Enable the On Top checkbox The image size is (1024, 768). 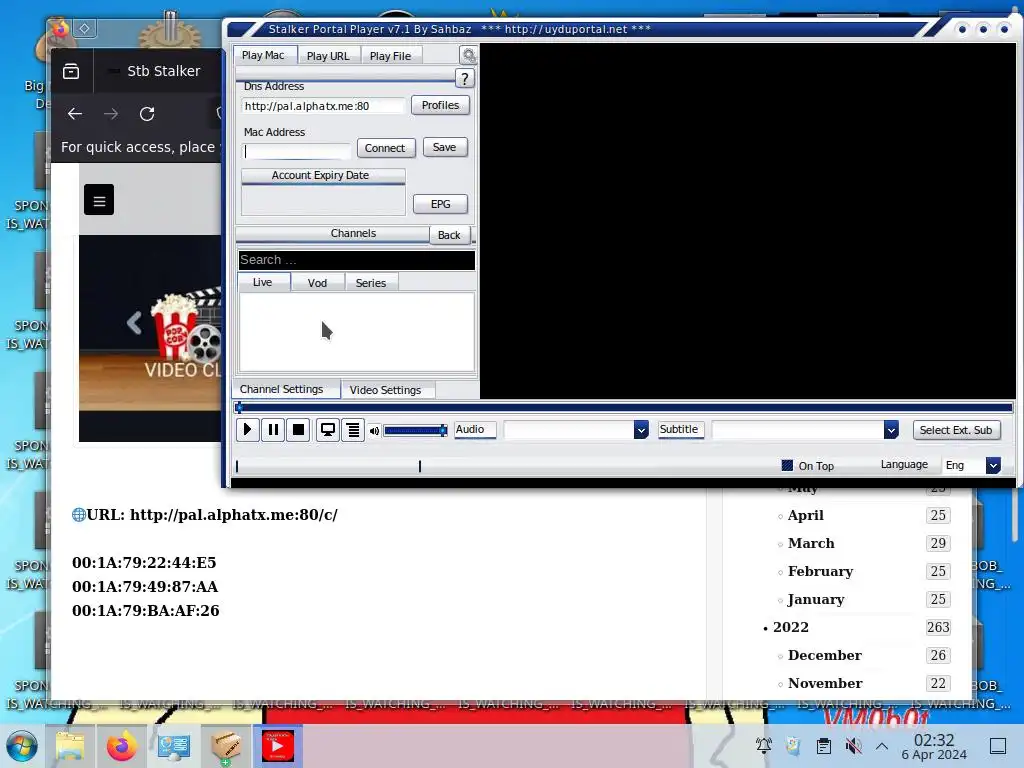click(x=787, y=466)
